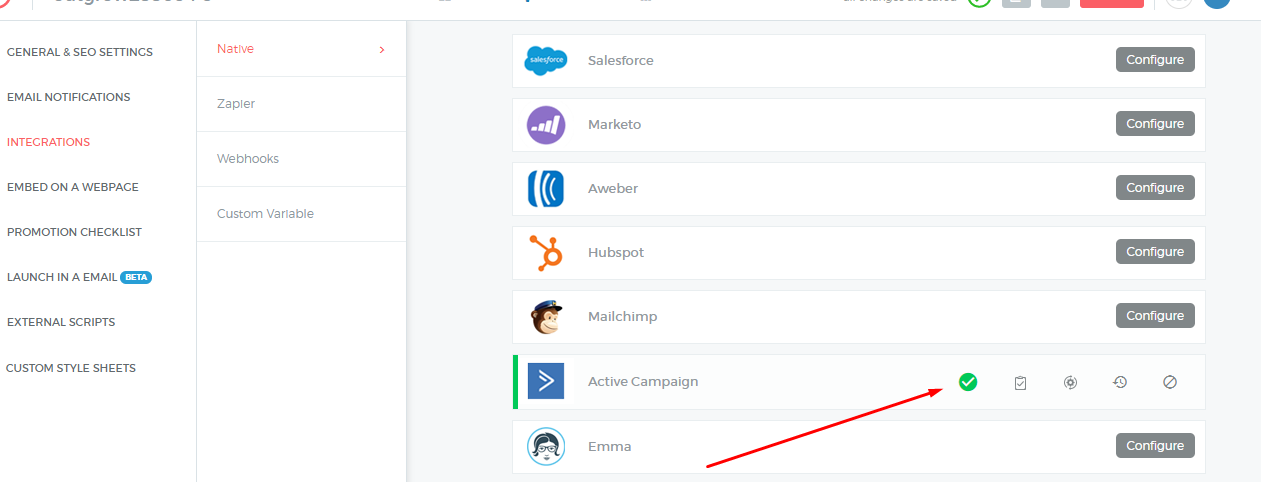
Task: Configure the Mailchimp integration
Action: click(1155, 316)
